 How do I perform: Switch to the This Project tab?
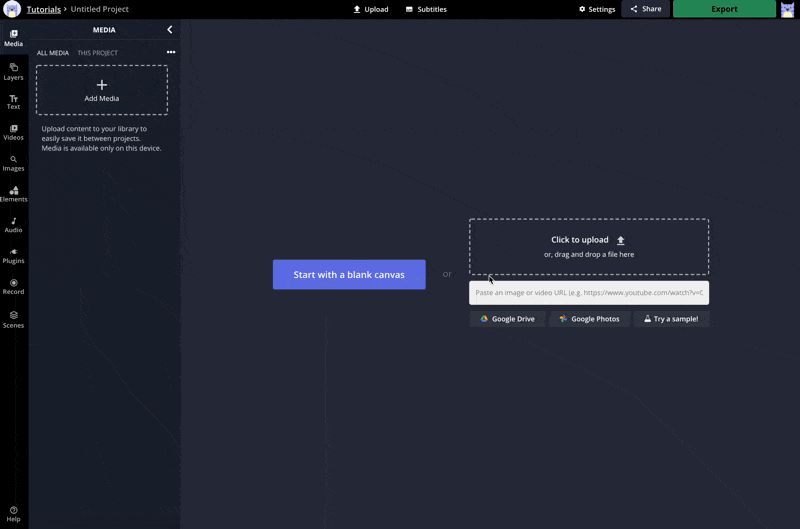point(97,53)
